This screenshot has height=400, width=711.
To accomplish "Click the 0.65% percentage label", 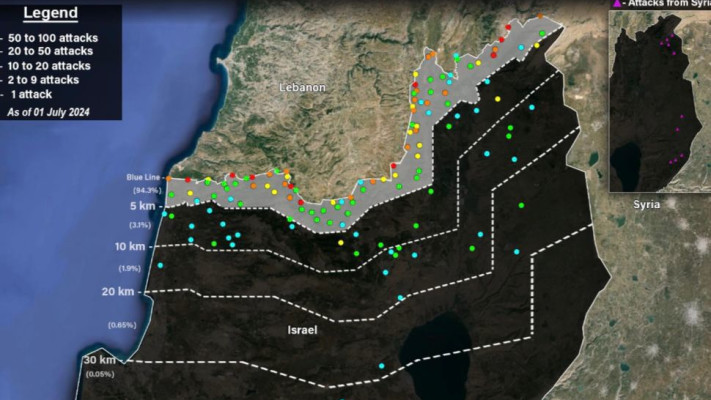I will [x=122, y=325].
